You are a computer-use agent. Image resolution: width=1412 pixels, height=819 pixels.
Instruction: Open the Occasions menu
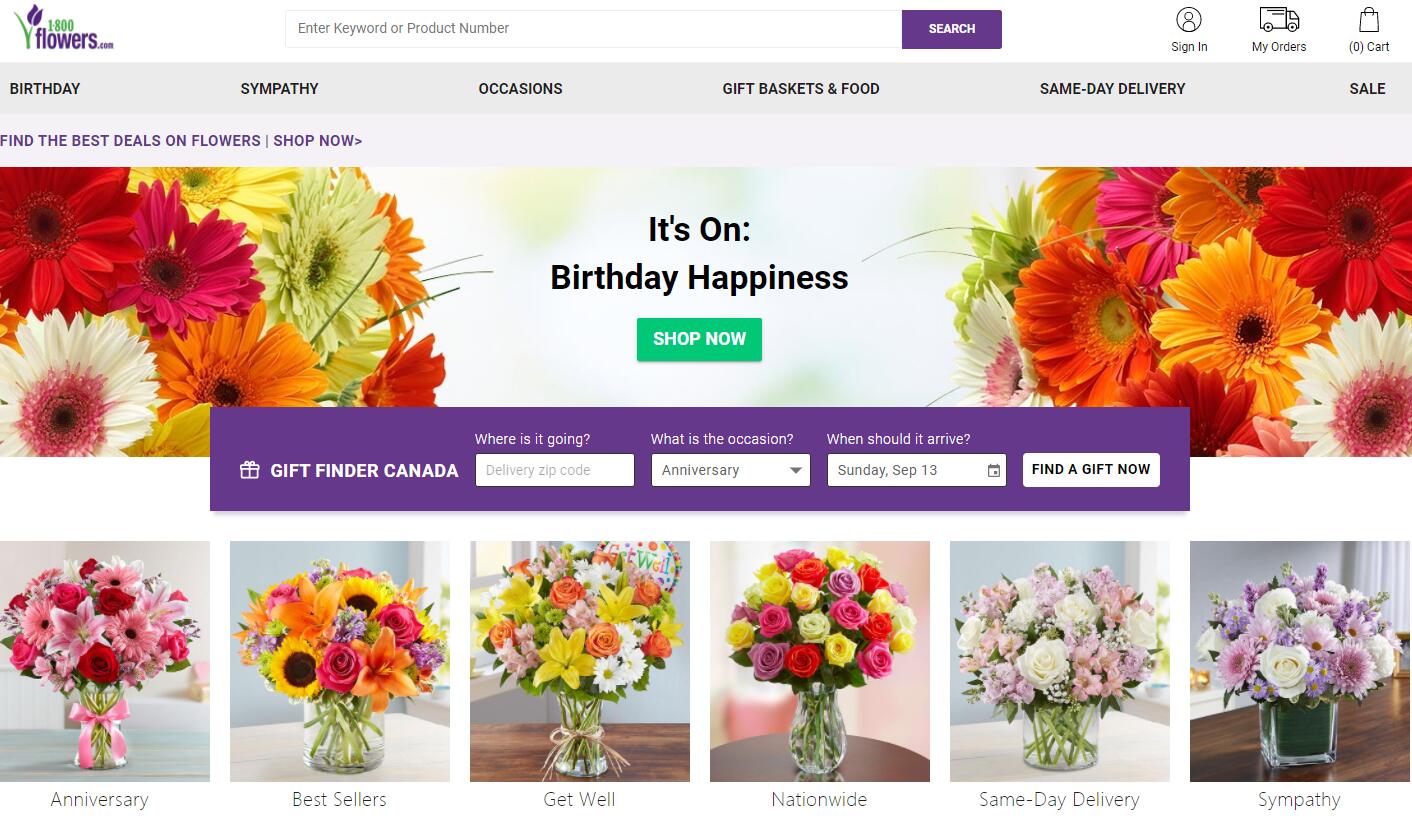[521, 89]
